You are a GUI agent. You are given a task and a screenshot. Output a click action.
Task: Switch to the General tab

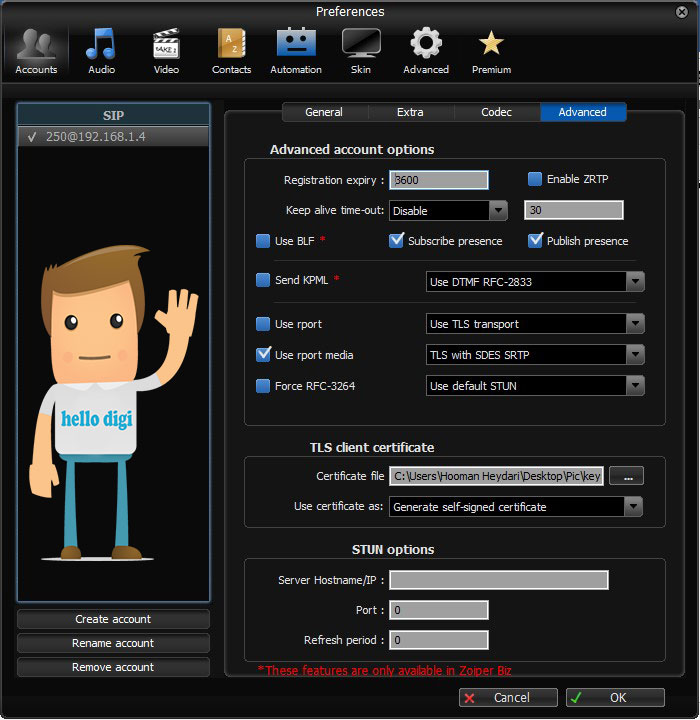pos(324,112)
